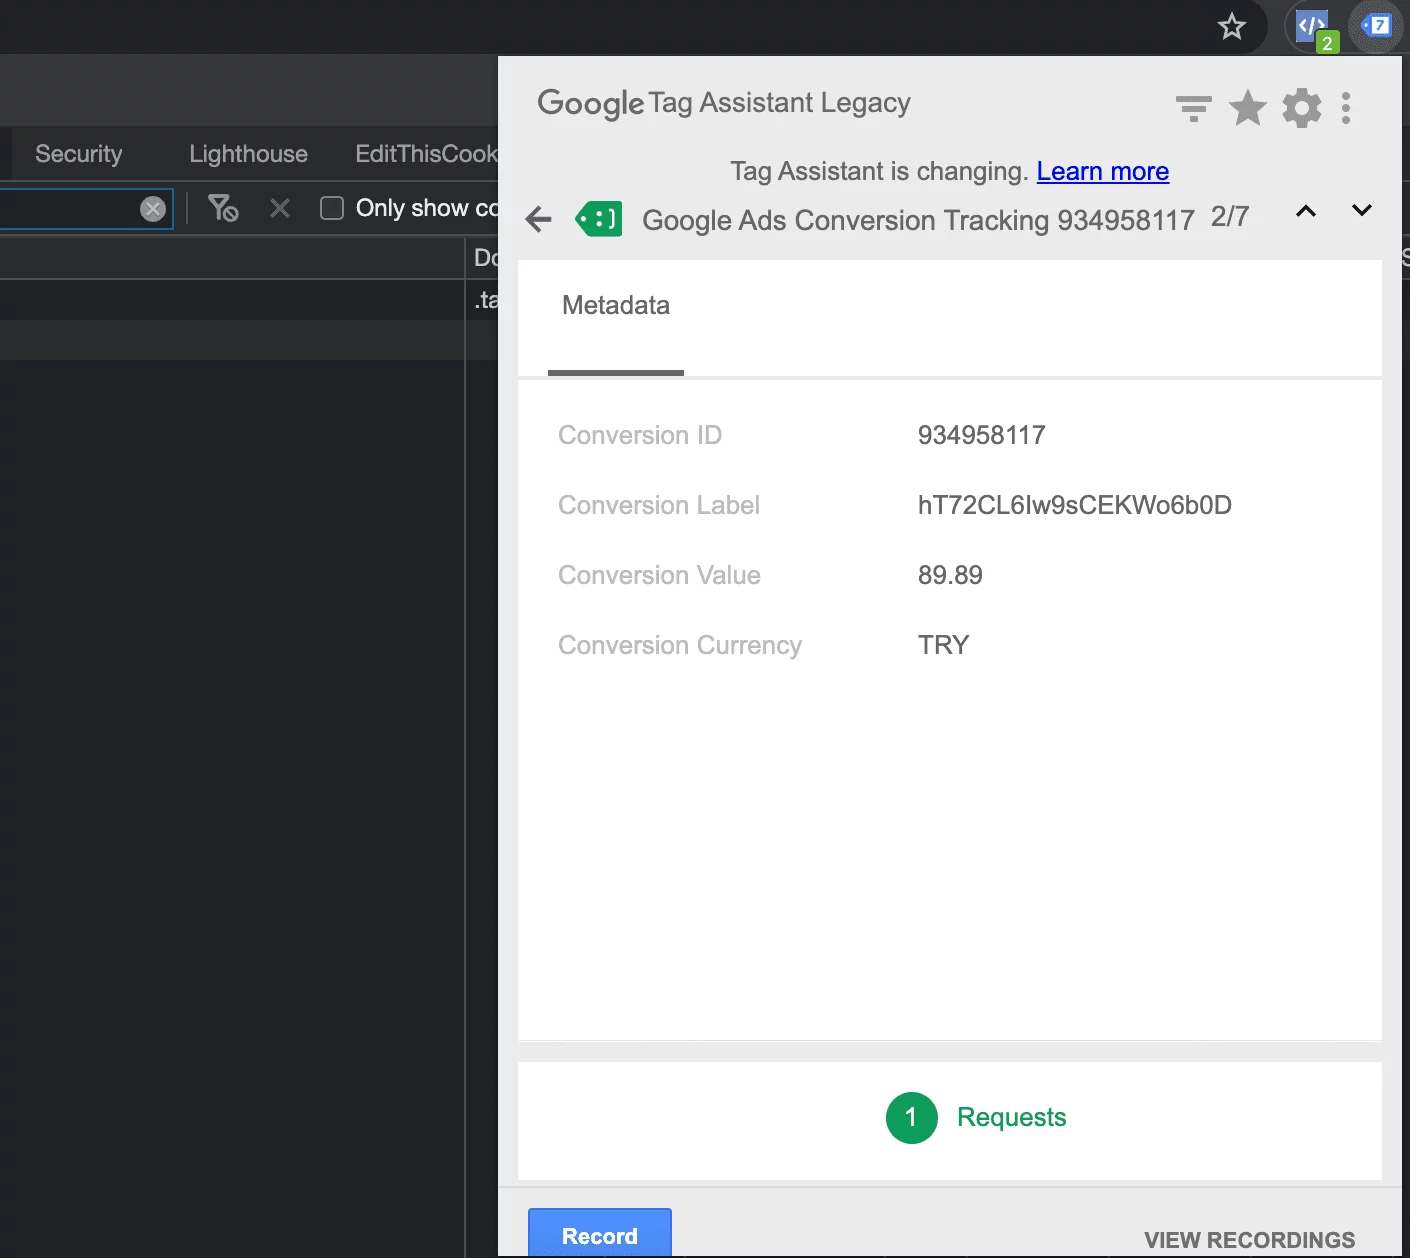Click the Conversion Currency value TRY

pos(944,645)
